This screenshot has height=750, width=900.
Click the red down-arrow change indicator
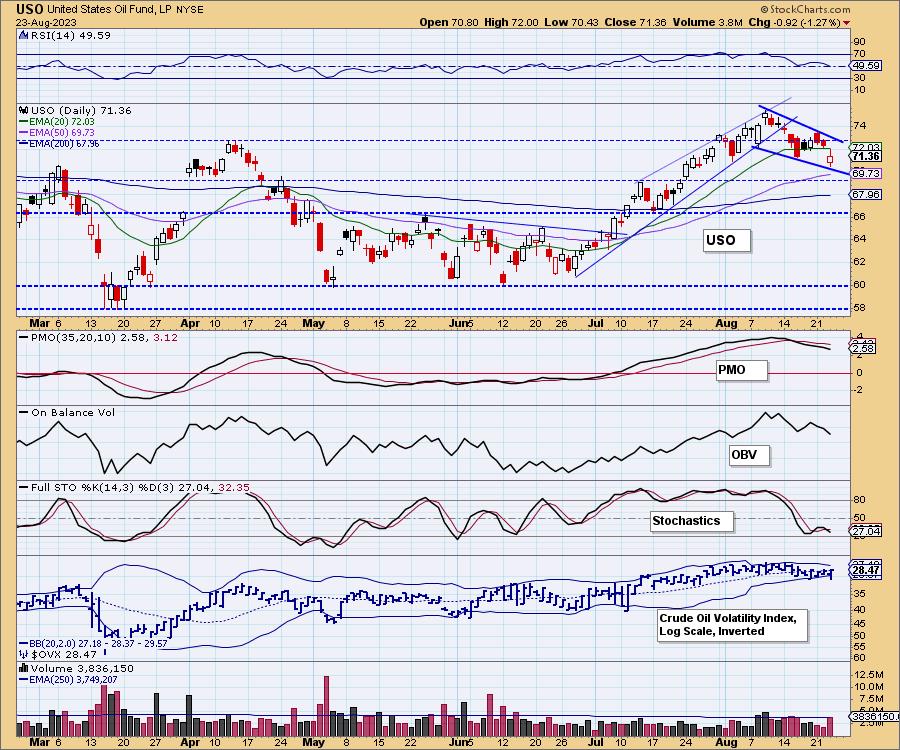click(x=847, y=23)
